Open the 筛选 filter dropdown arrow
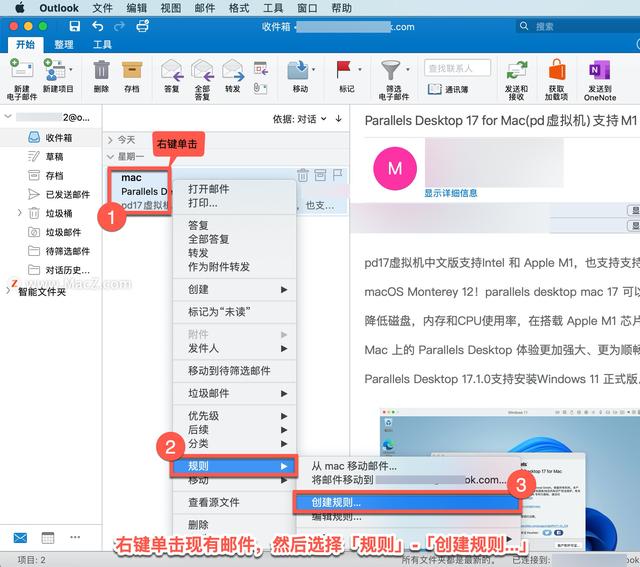This screenshot has height=567, width=640. (x=408, y=69)
